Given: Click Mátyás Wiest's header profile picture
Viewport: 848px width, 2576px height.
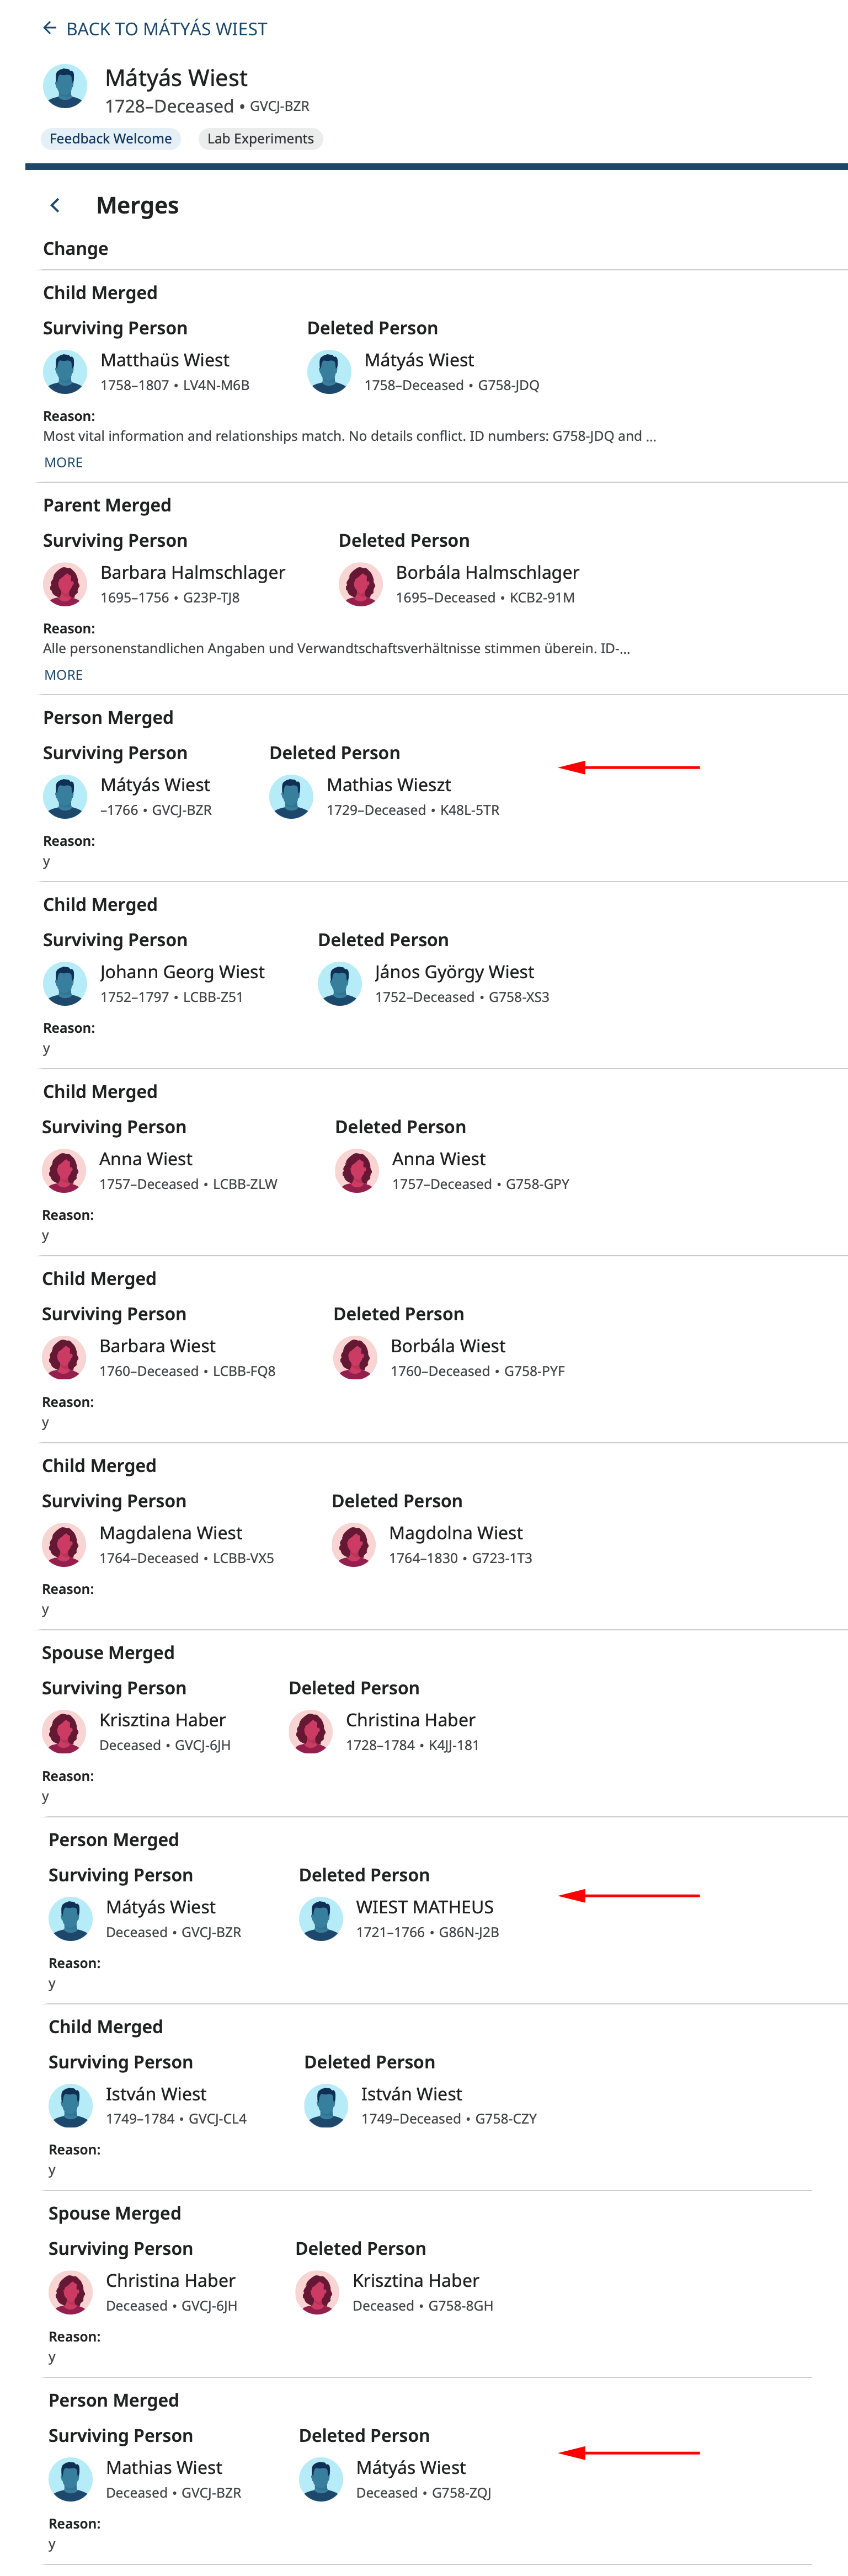Looking at the screenshot, I should click(65, 86).
